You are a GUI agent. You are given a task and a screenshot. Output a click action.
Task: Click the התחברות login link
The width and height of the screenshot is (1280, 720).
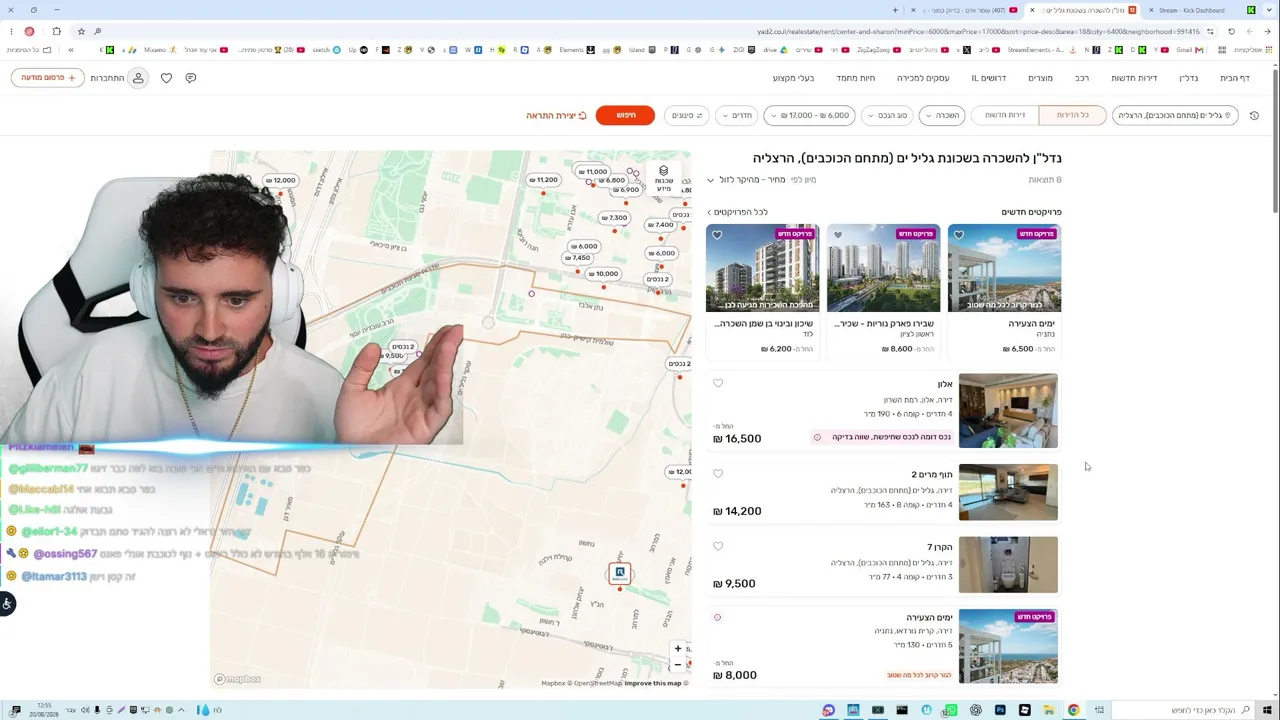(x=107, y=78)
